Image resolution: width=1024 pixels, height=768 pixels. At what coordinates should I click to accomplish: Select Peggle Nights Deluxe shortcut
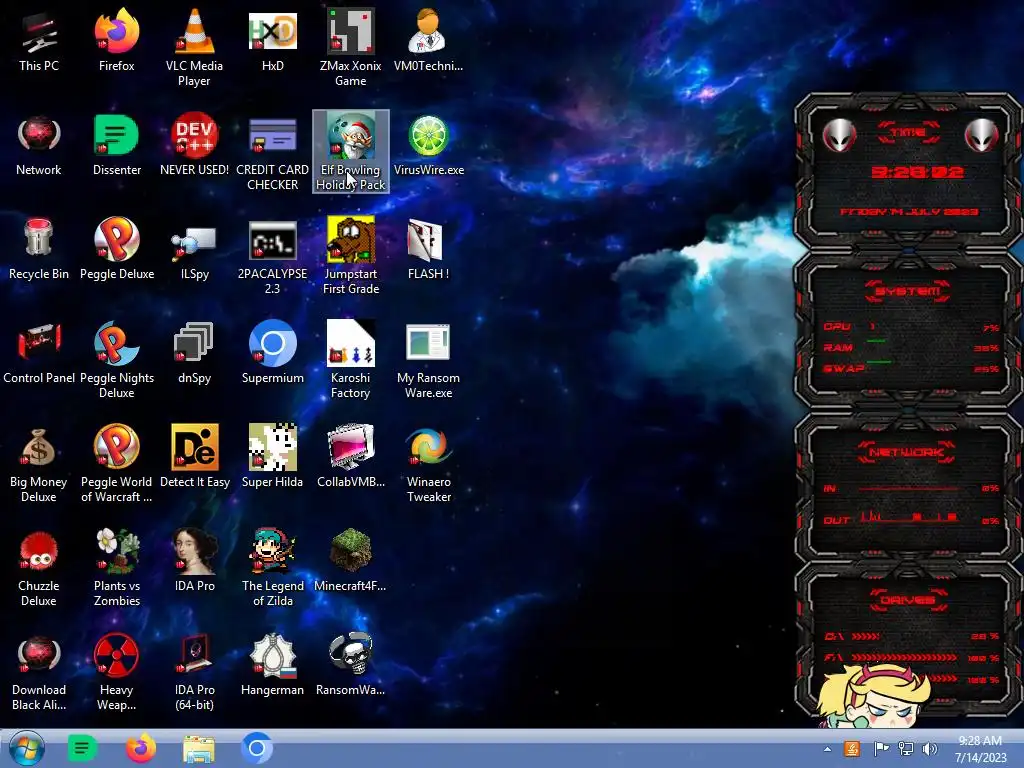(116, 360)
